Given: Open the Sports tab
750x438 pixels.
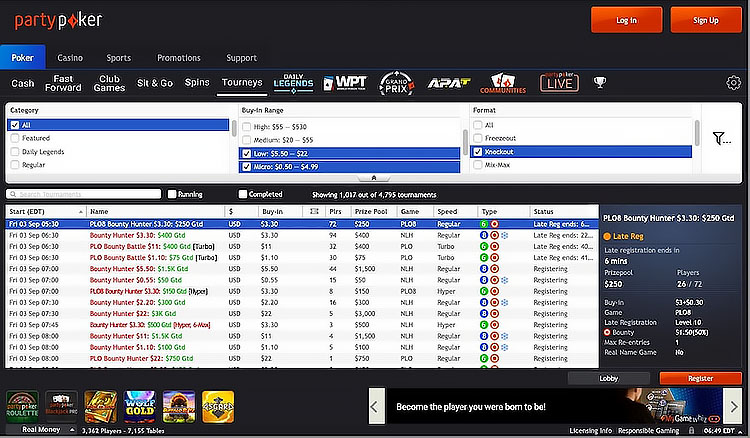Looking at the screenshot, I should pos(119,58).
